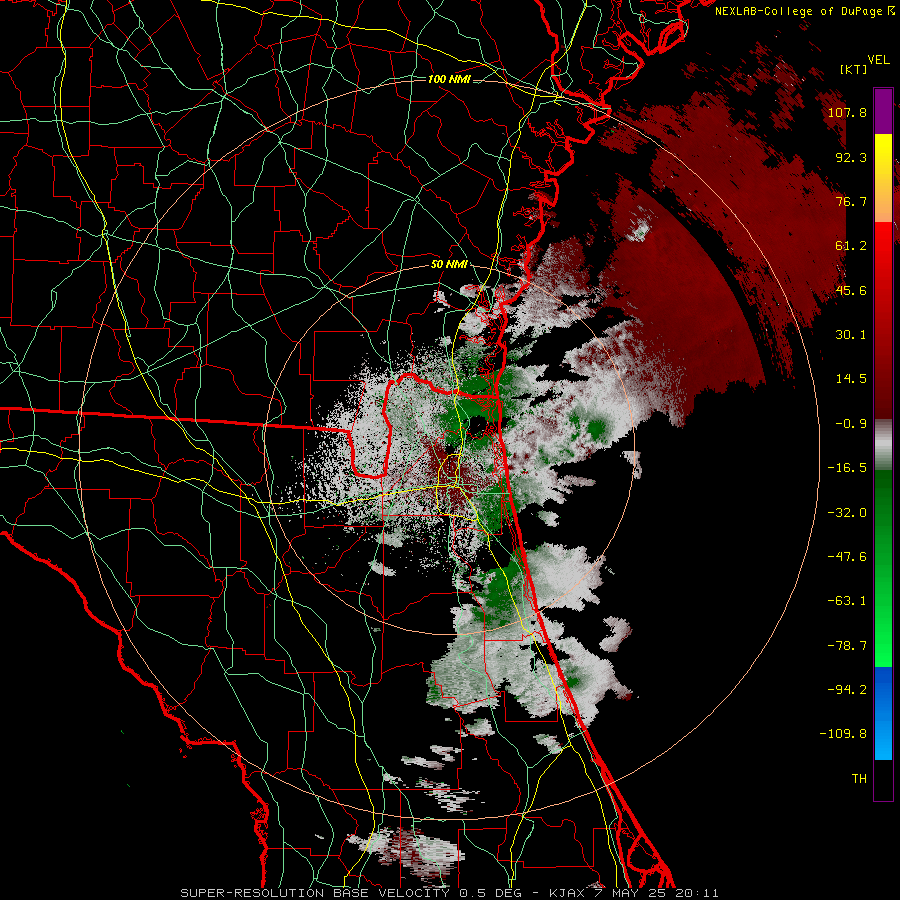Click the VEL legend title
The image size is (900, 900).
click(878, 60)
